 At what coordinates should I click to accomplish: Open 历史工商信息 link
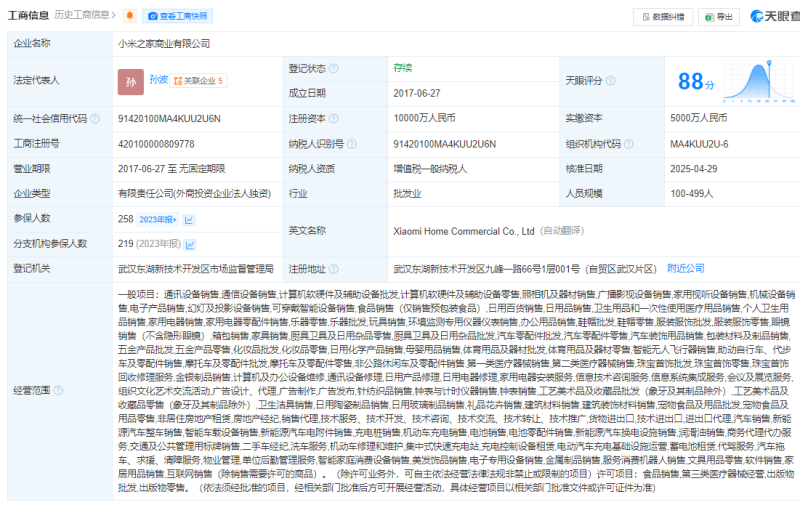(85, 15)
